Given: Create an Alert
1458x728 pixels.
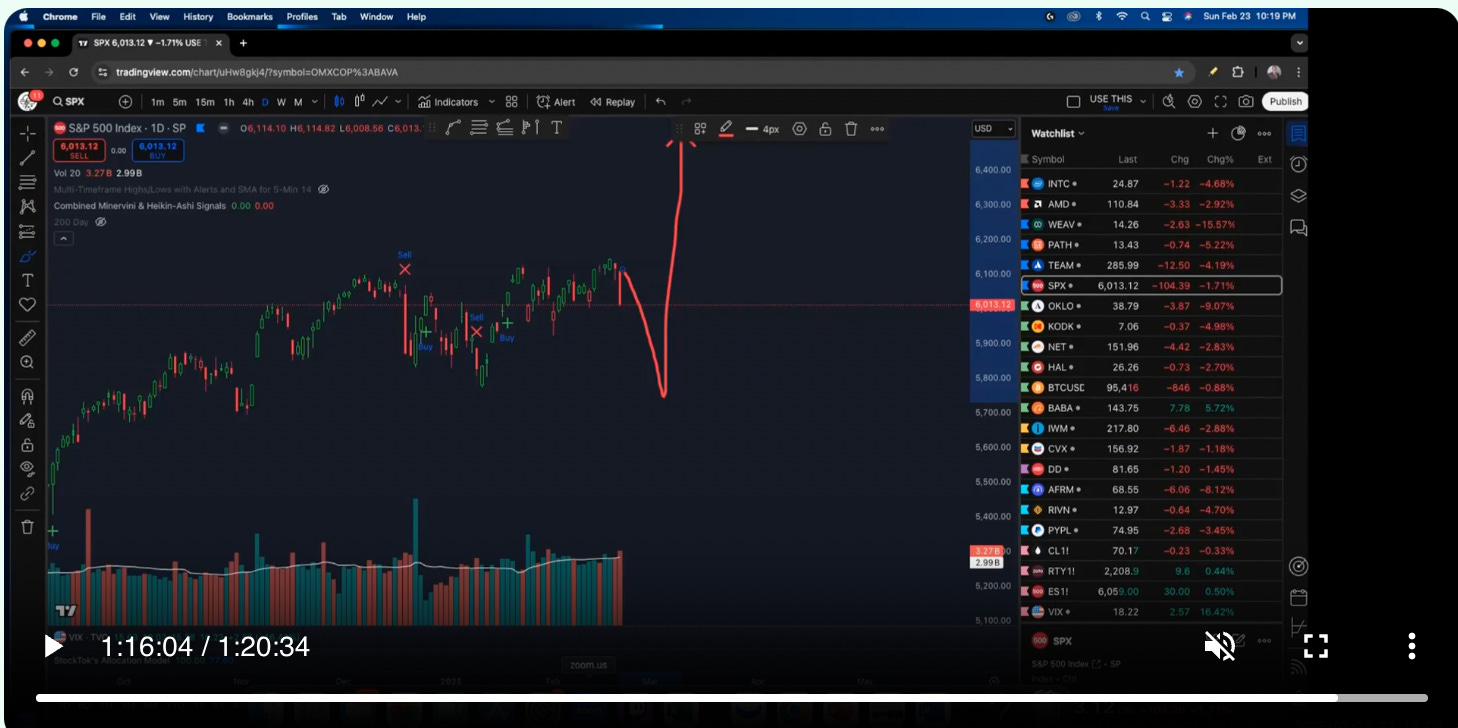Looking at the screenshot, I should [x=556, y=102].
